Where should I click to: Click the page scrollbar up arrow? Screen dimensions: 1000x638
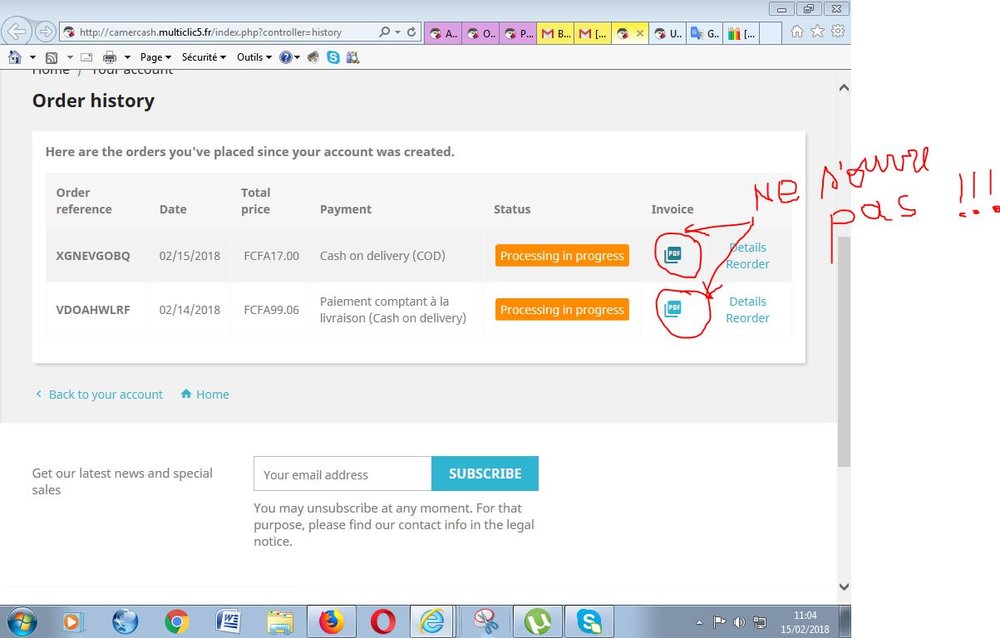coord(844,87)
